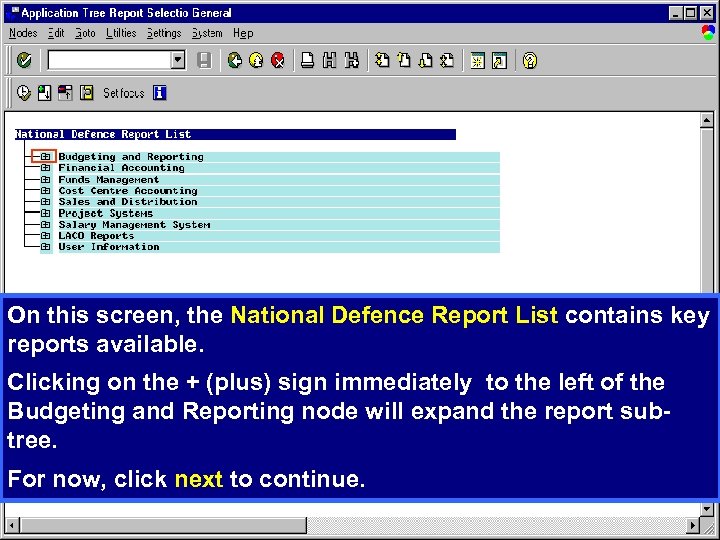The height and width of the screenshot is (540, 720).
Task: Select the LACO Reports label
Action: pyautogui.click(x=96, y=236)
